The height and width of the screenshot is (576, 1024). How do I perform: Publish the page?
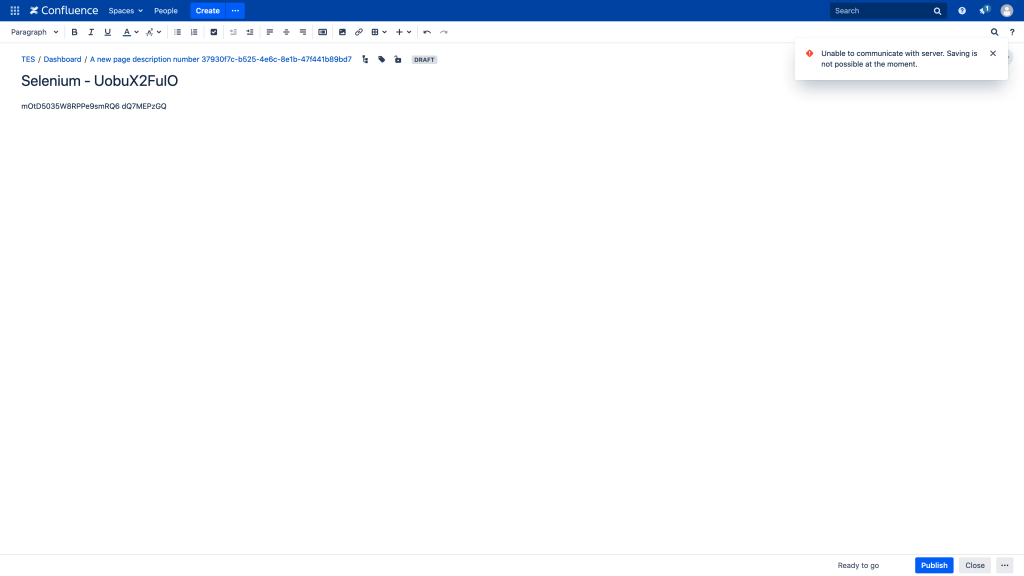coord(934,566)
